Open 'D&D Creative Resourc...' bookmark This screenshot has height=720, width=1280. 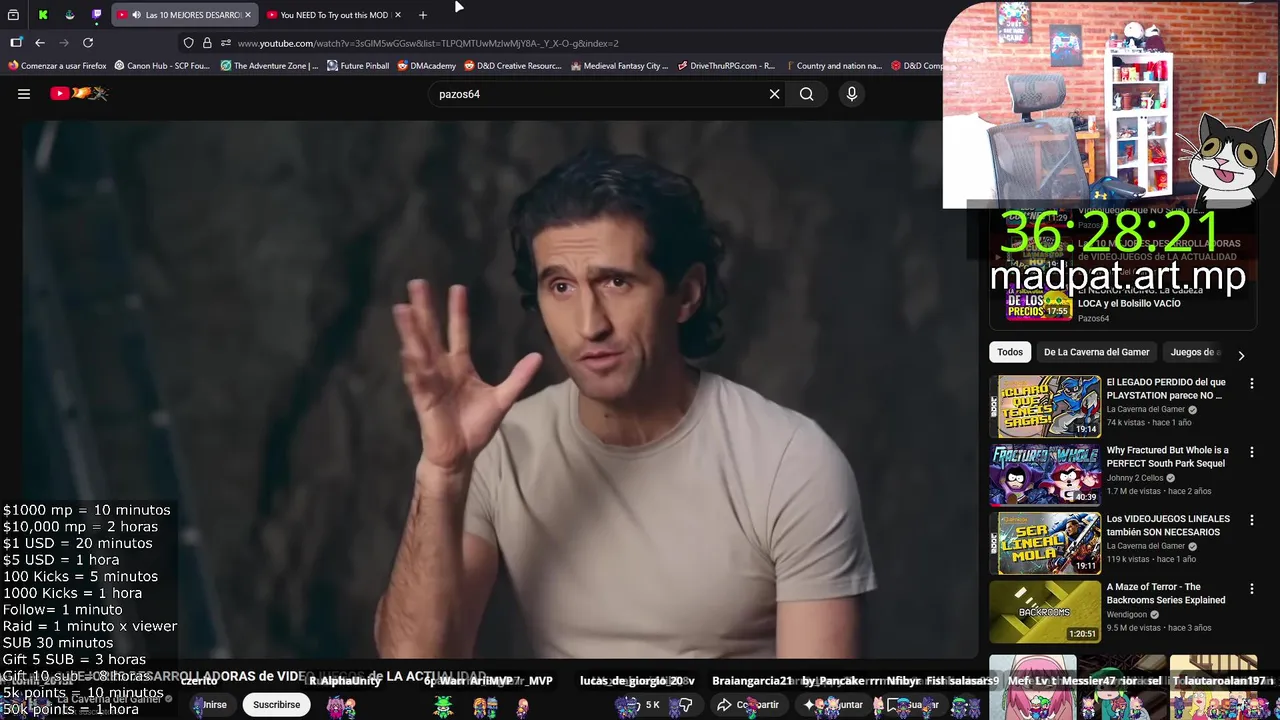512,66
